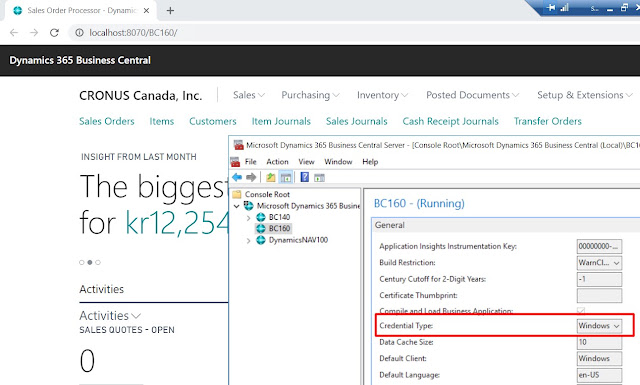Screen dimensions: 640x385
Task: Expand the BC140 tree node
Action: point(248,218)
